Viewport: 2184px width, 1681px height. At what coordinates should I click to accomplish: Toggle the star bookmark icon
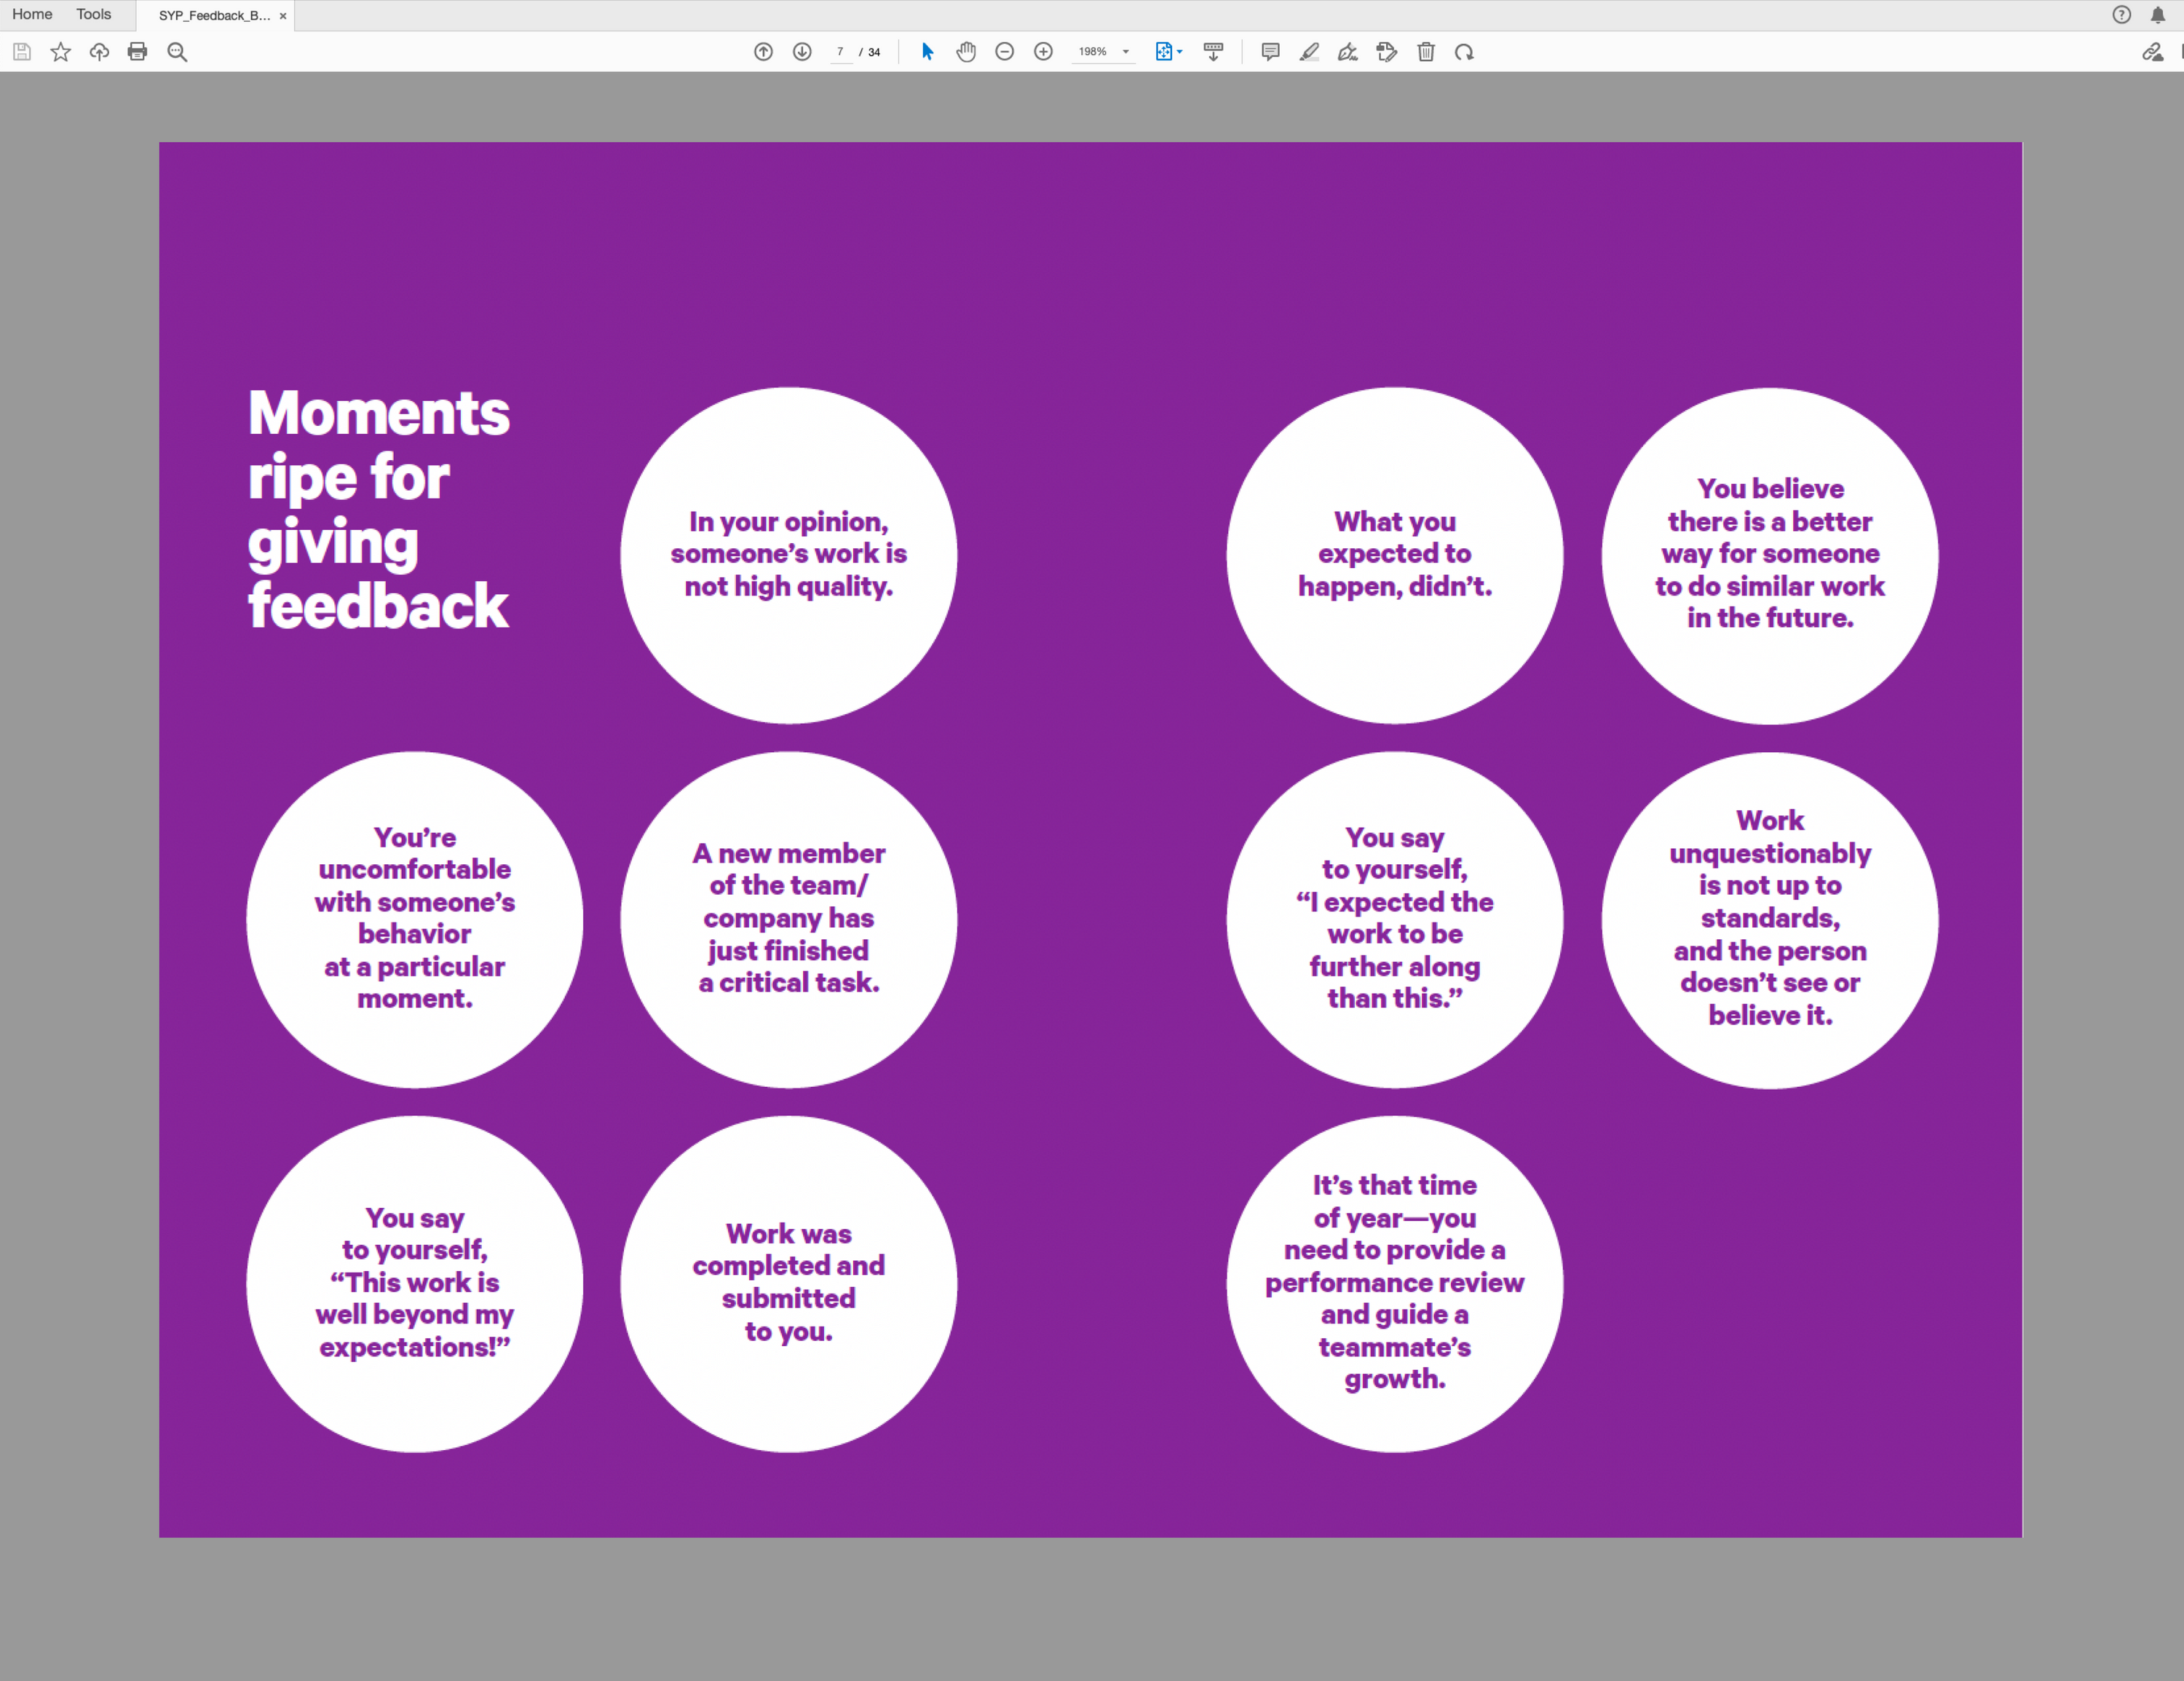(61, 52)
